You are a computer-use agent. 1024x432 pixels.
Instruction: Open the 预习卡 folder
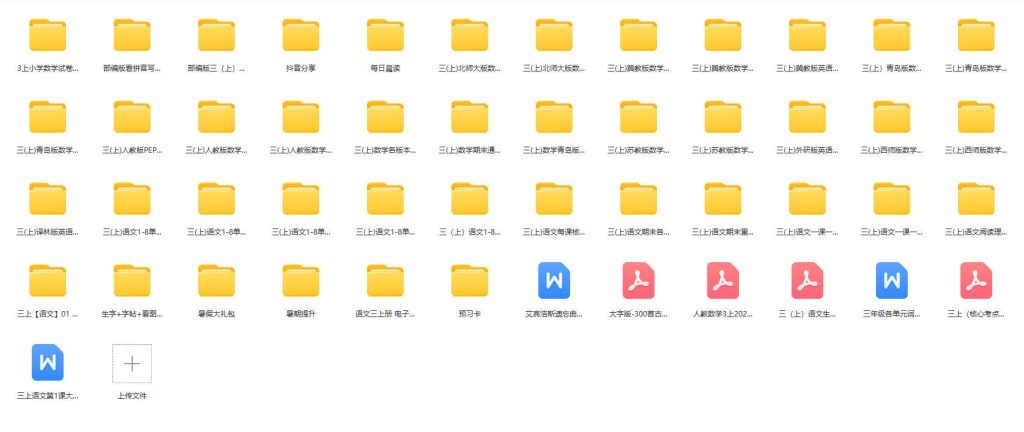[x=469, y=281]
